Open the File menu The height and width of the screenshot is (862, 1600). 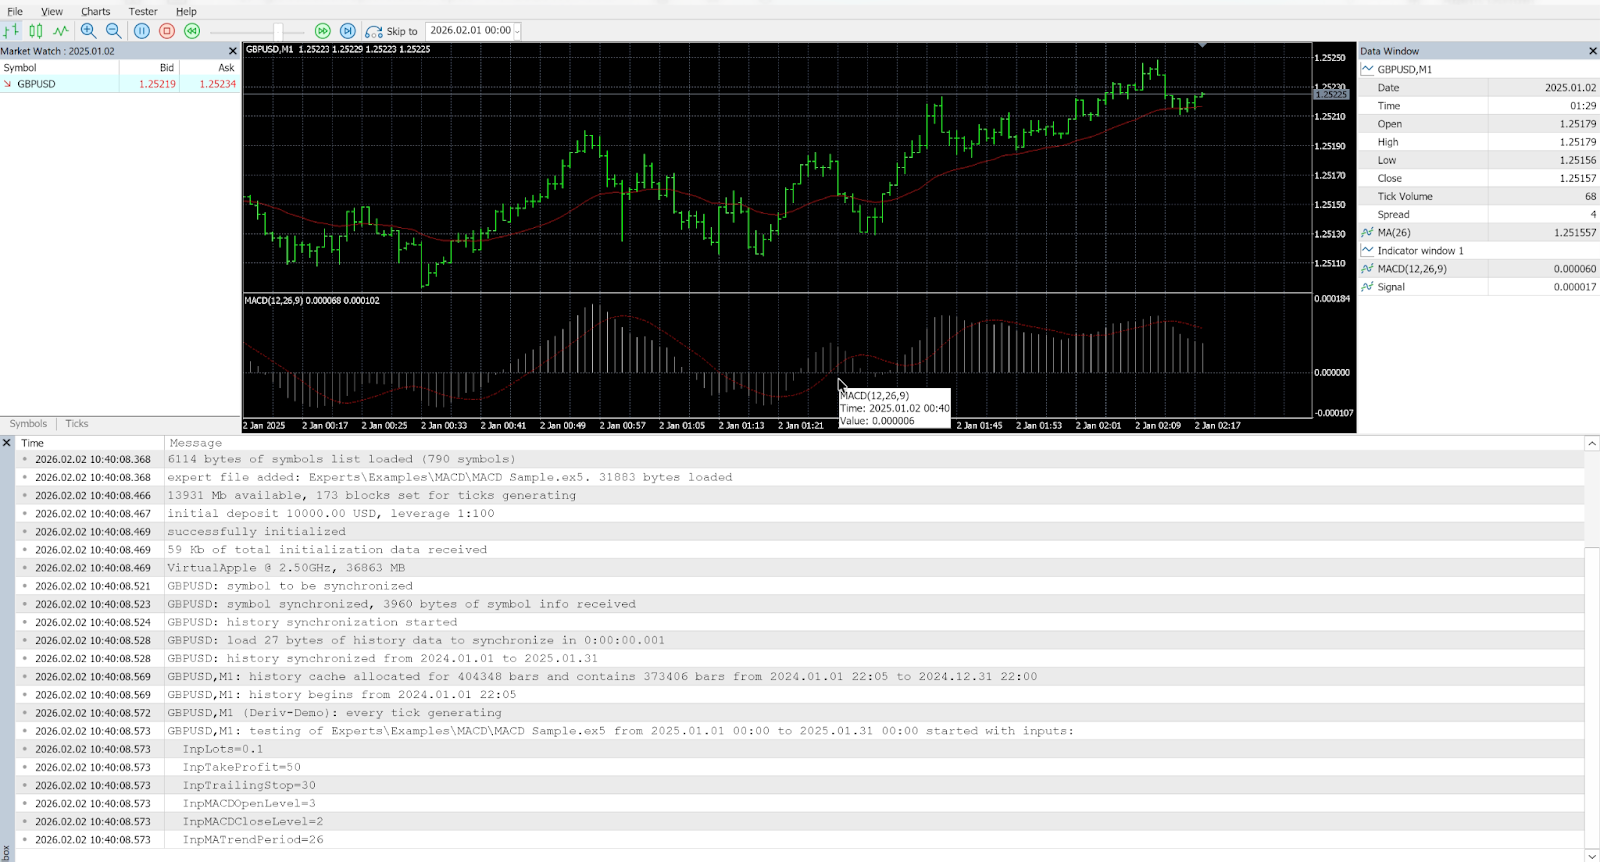pos(15,11)
